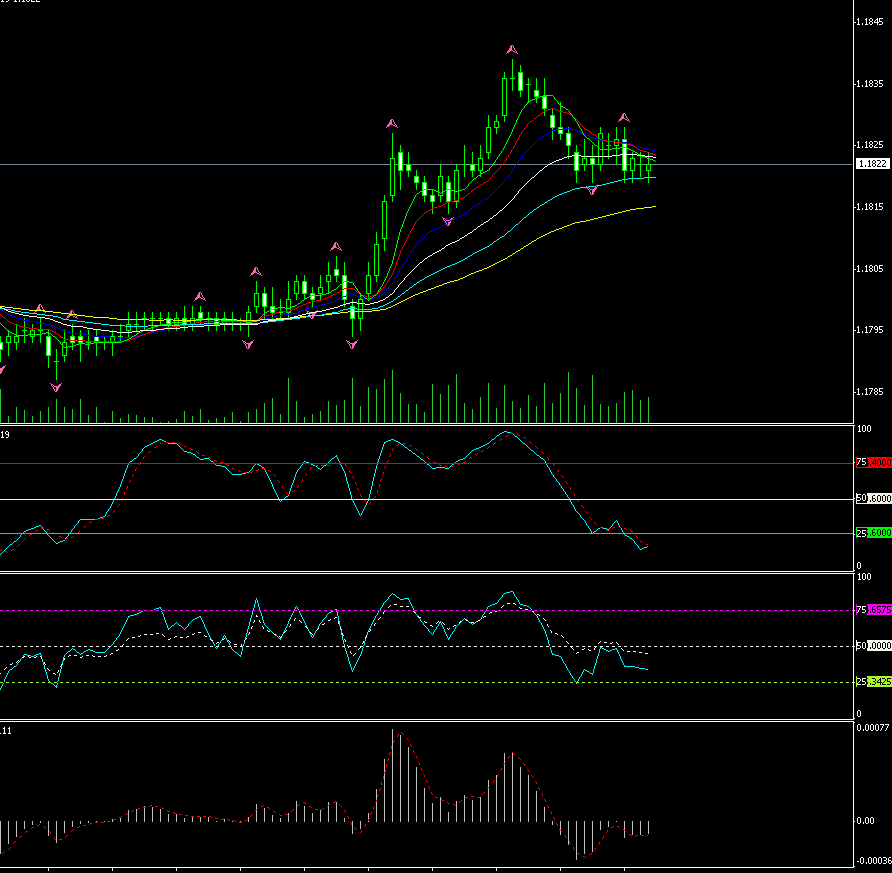Viewport: 892px width, 873px height.
Task: Select the 50.0000 level label
Action: [874, 646]
